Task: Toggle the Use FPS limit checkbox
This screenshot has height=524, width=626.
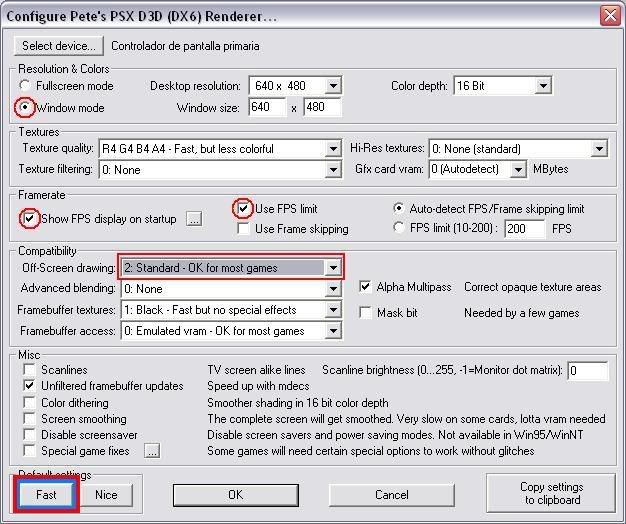Action: (243, 208)
